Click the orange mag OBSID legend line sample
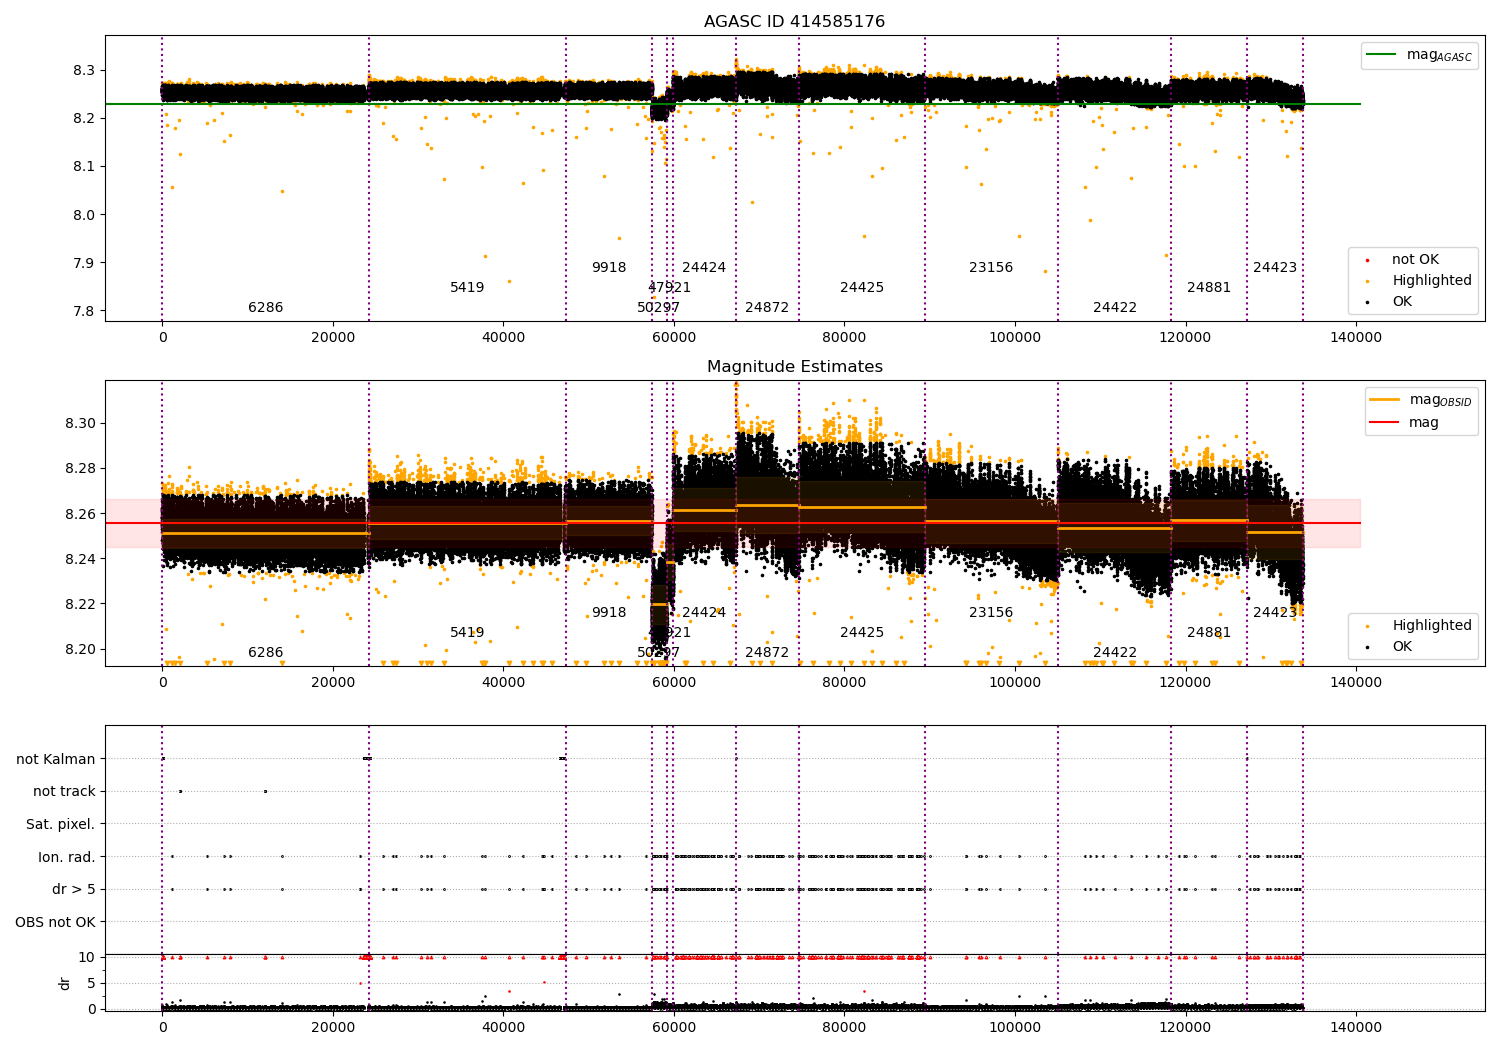The image size is (1500, 1050). click(1384, 399)
